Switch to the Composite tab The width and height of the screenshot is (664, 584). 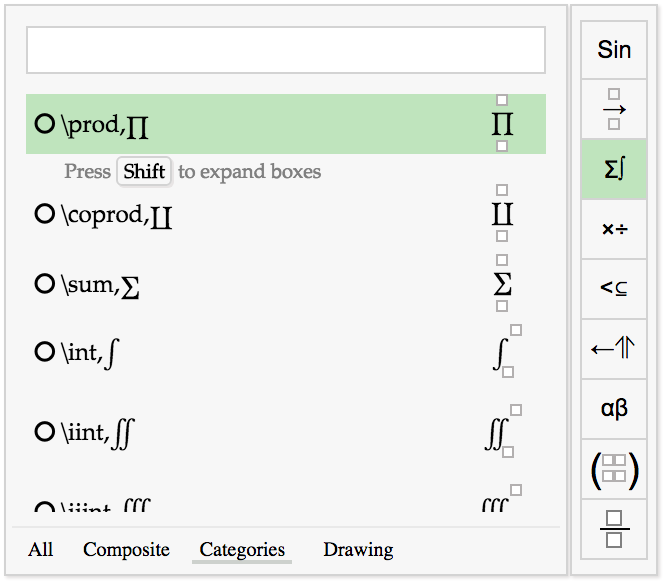point(126,550)
